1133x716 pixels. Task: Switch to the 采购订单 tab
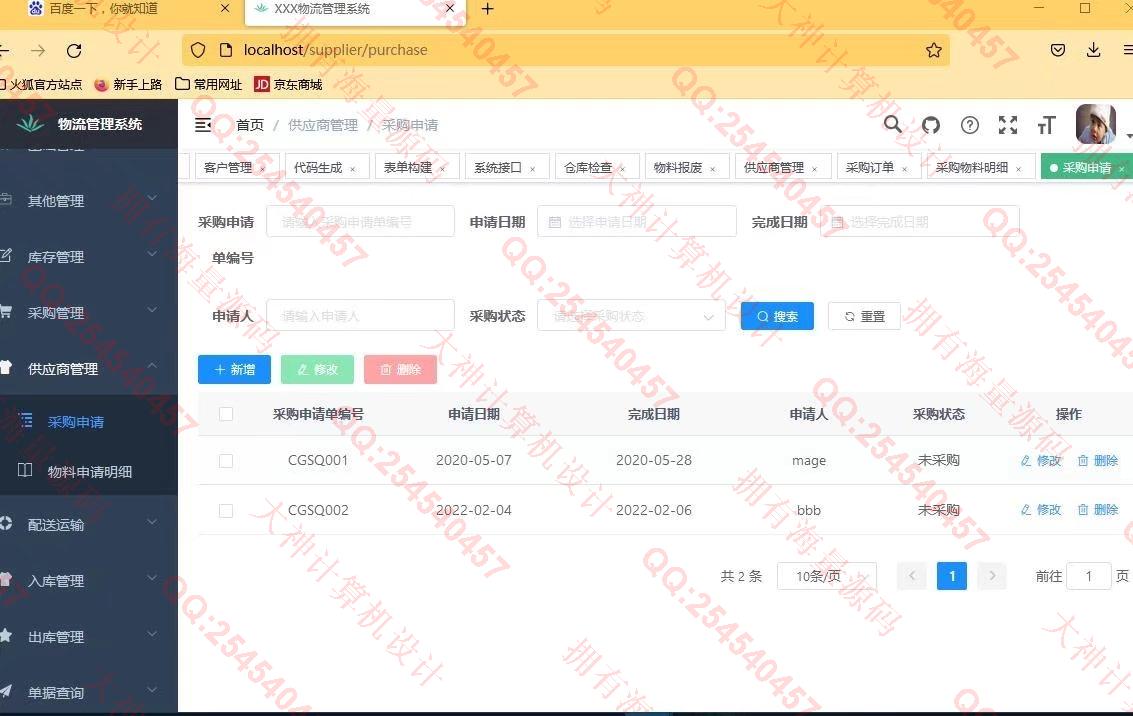[x=869, y=168]
